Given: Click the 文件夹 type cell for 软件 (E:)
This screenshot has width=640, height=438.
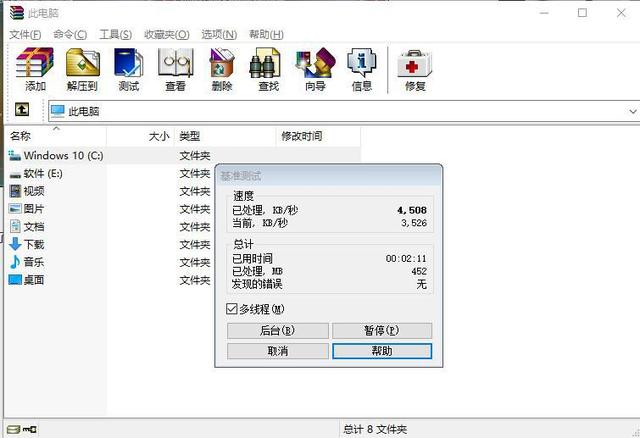Looking at the screenshot, I should [195, 173].
